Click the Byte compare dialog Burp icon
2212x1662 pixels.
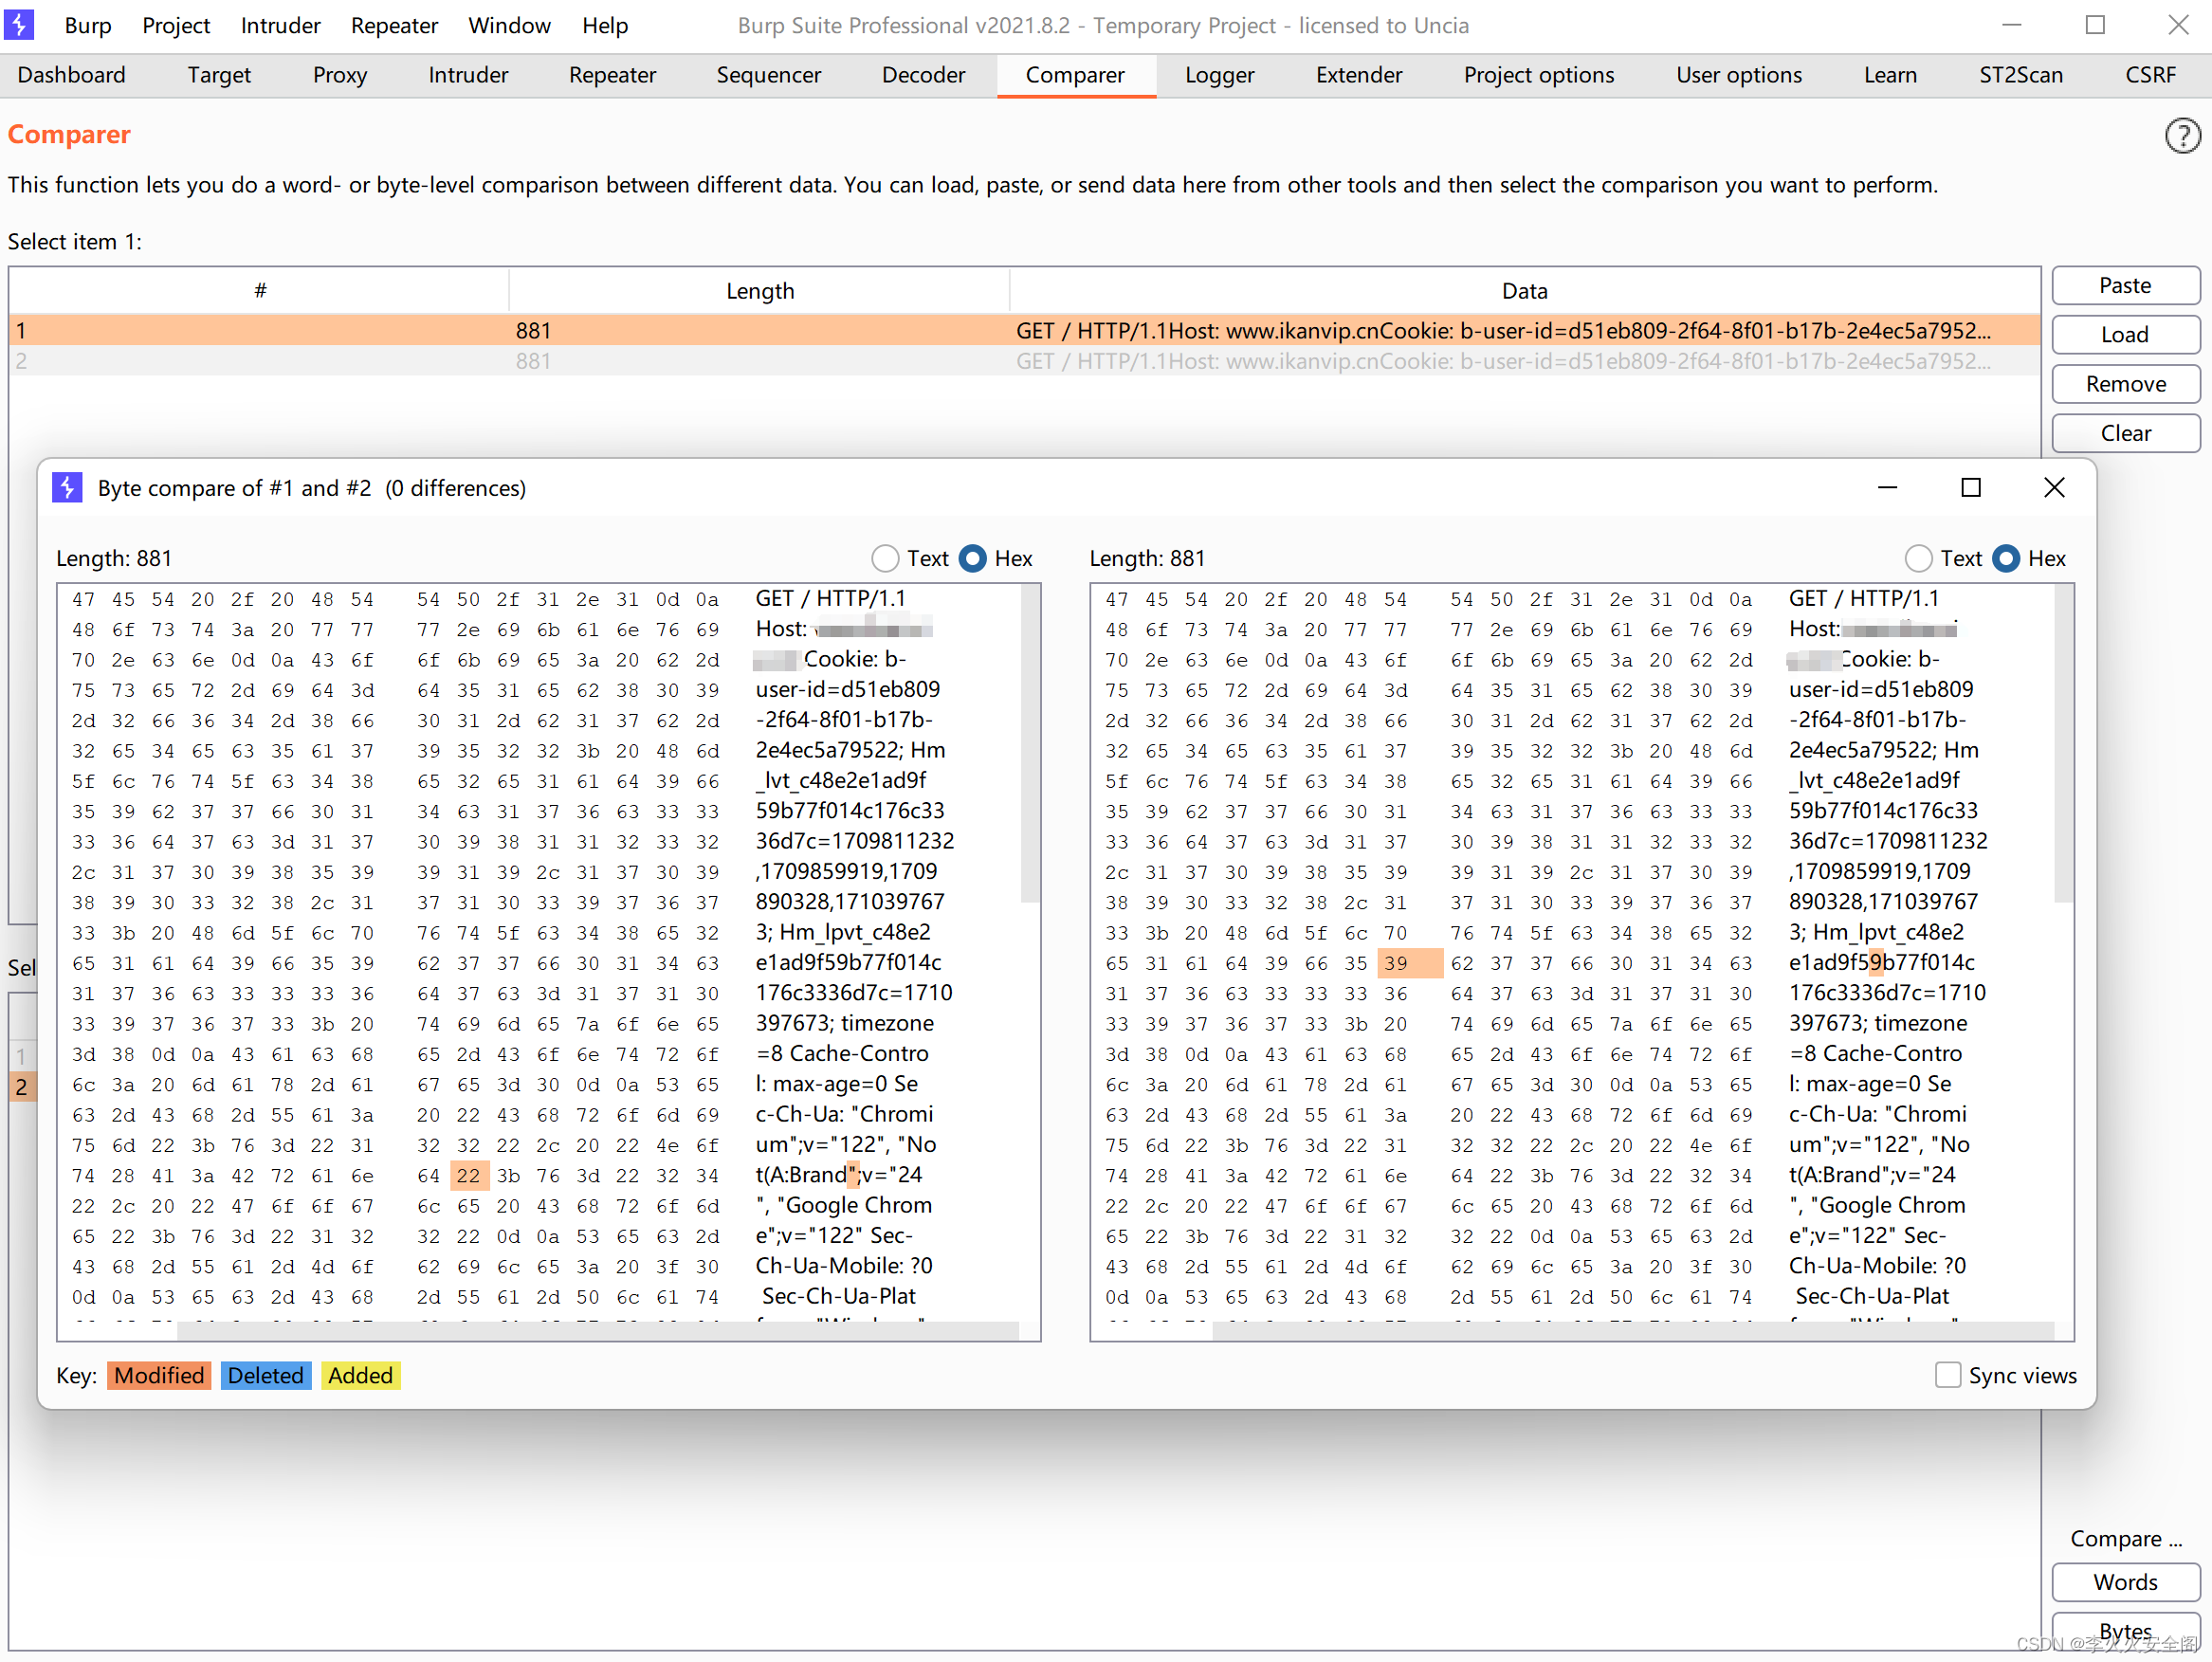coord(67,488)
